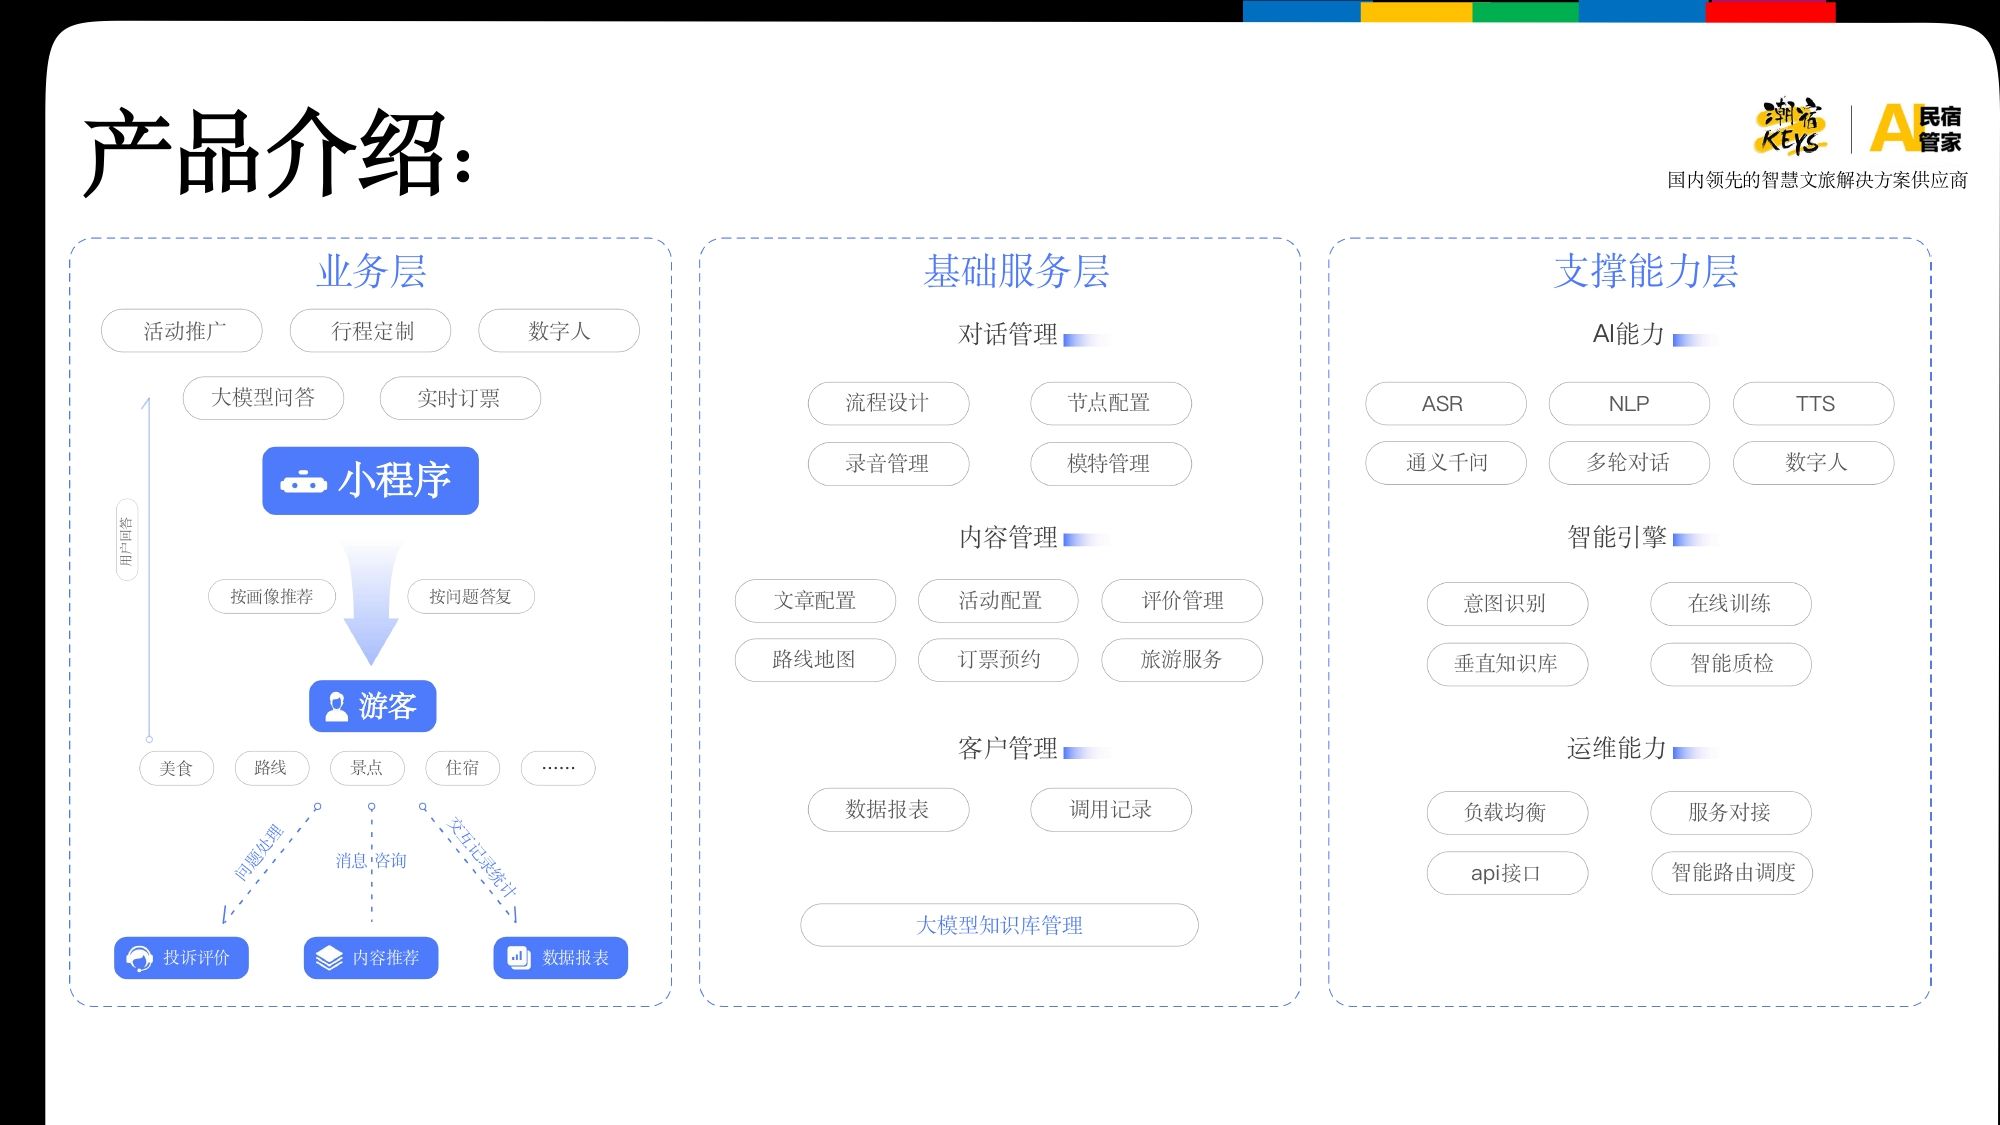Screen dimensions: 2000x1125
Task: Click the 流程设计 pill
Action: click(888, 403)
